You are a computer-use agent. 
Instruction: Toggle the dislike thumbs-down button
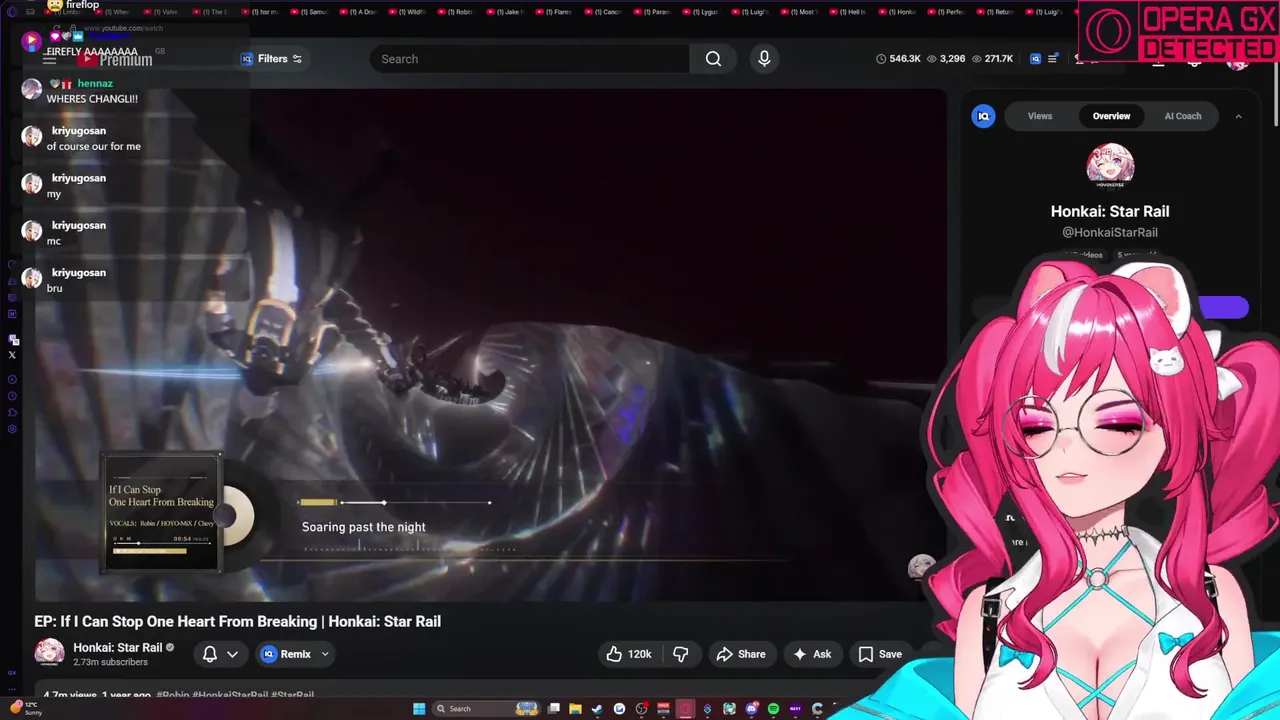(x=681, y=654)
